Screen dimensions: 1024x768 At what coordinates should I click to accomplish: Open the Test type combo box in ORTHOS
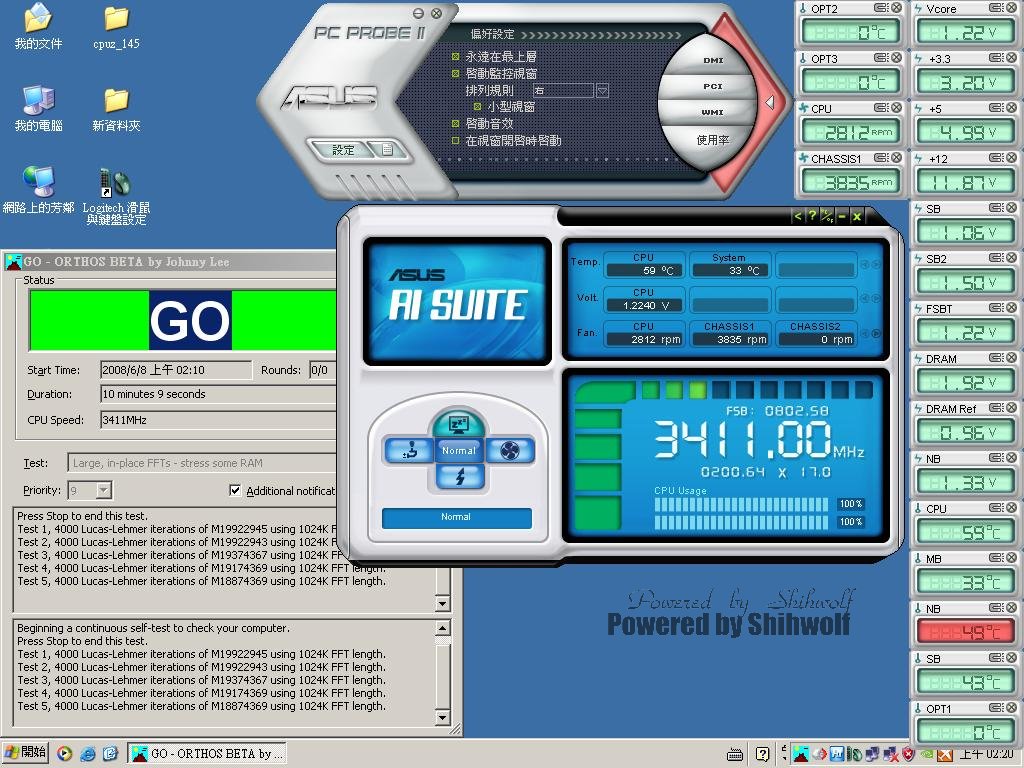[x=201, y=463]
